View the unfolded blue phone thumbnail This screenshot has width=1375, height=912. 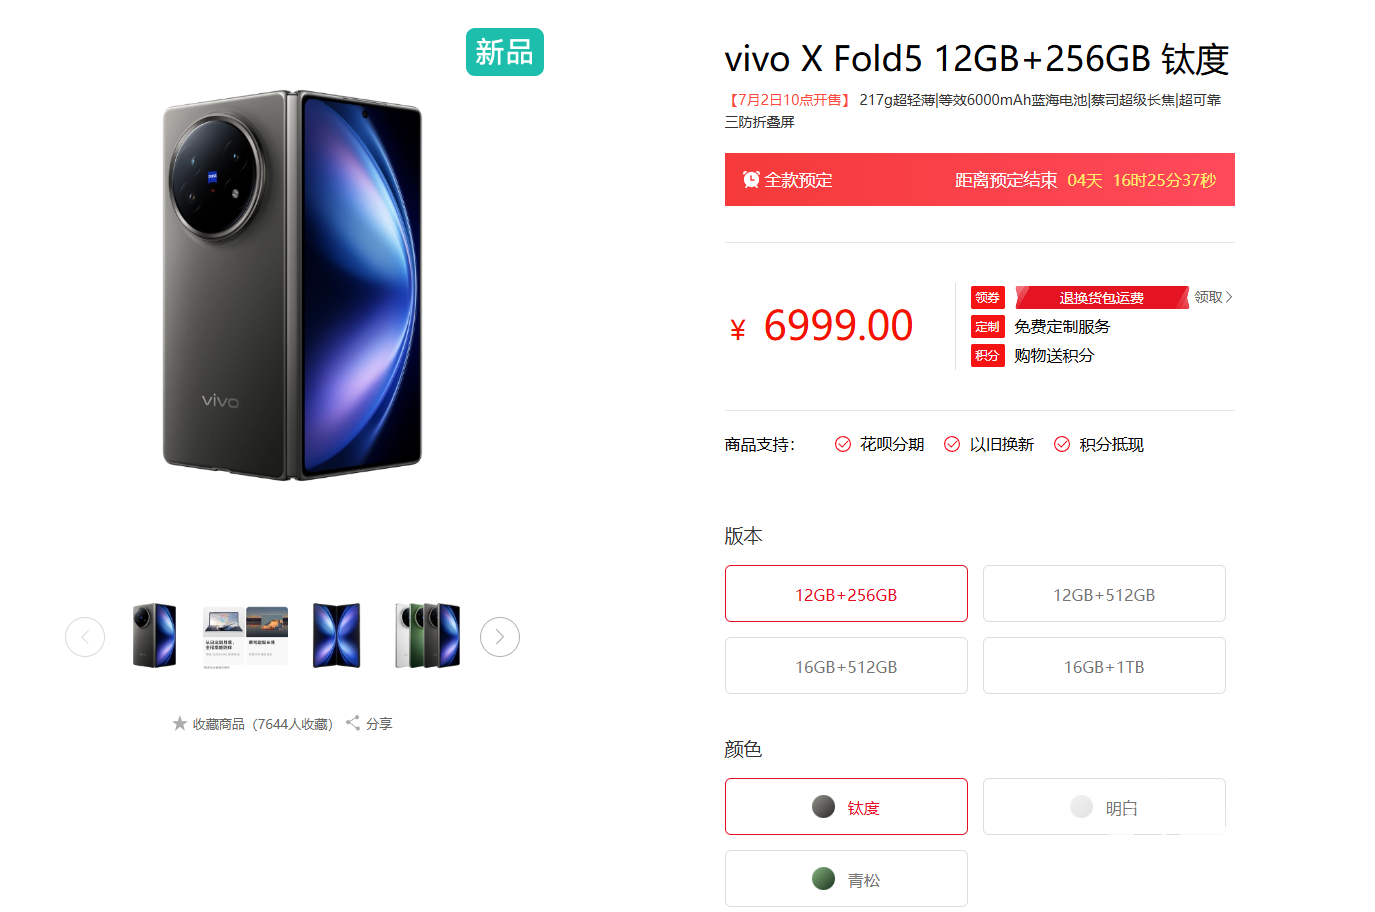click(x=336, y=636)
